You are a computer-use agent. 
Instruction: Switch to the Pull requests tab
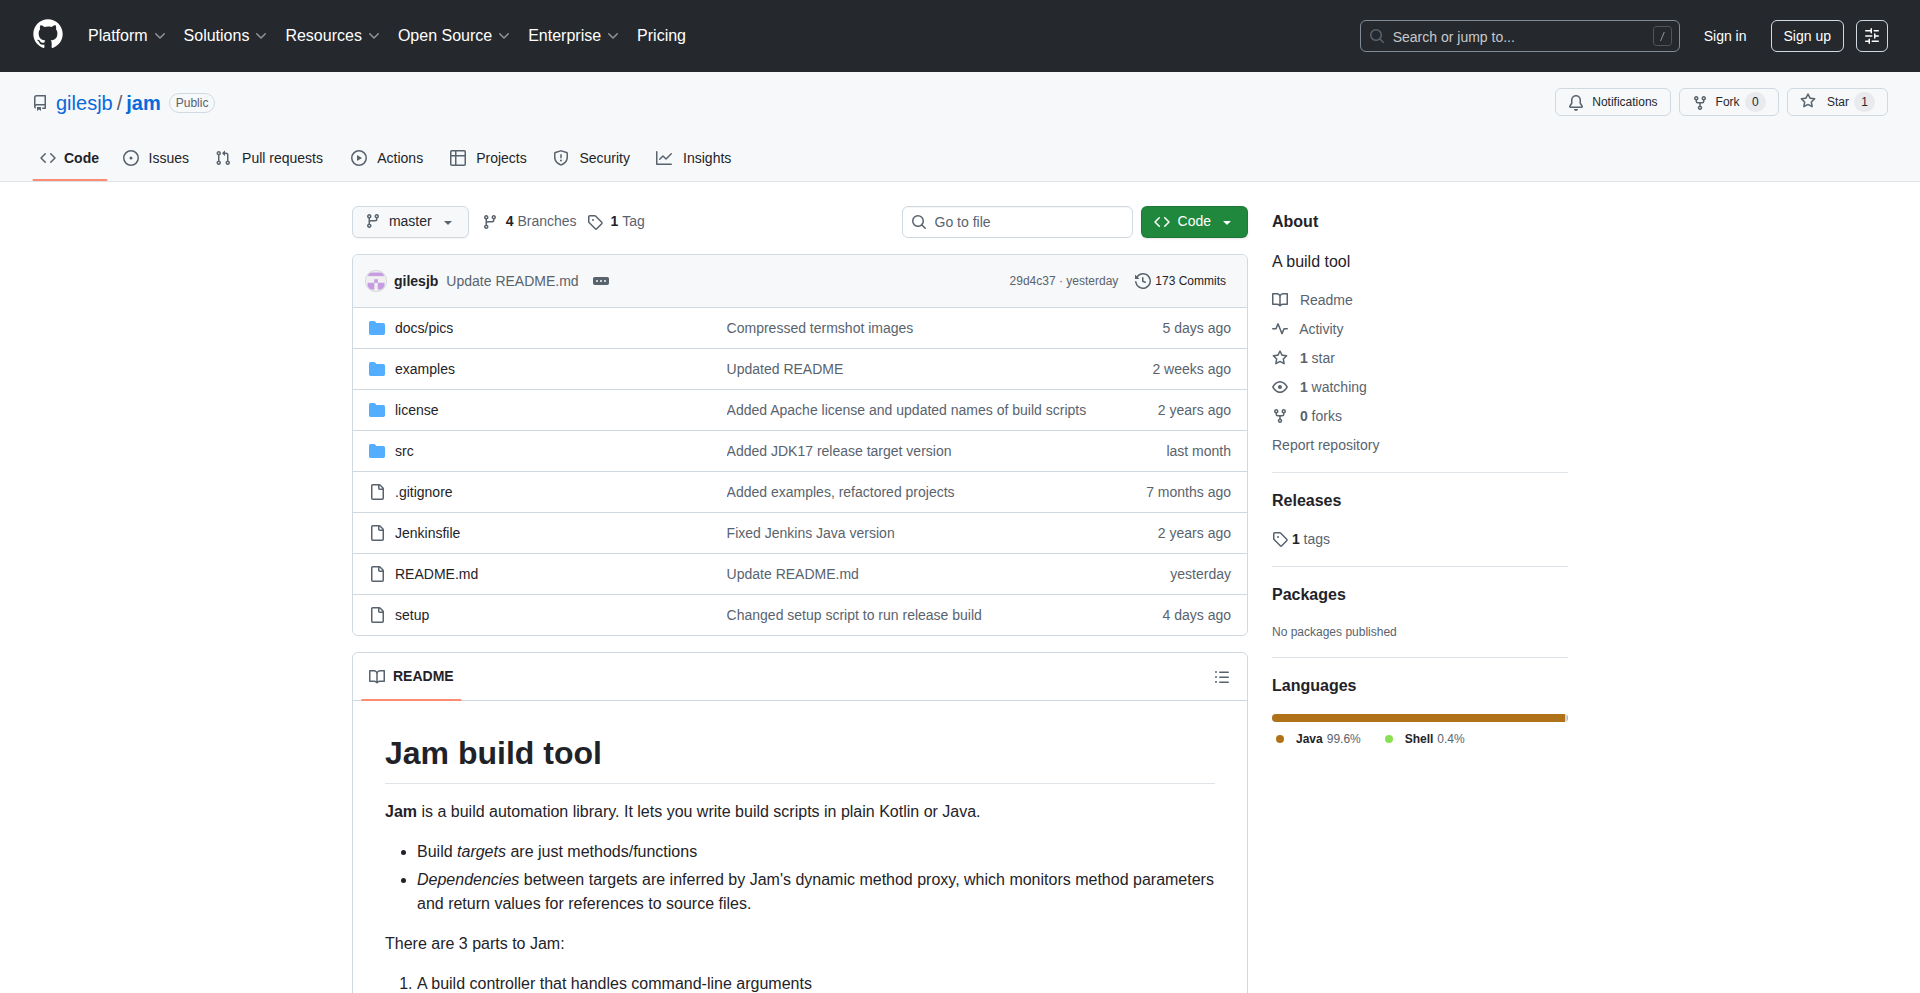click(269, 158)
